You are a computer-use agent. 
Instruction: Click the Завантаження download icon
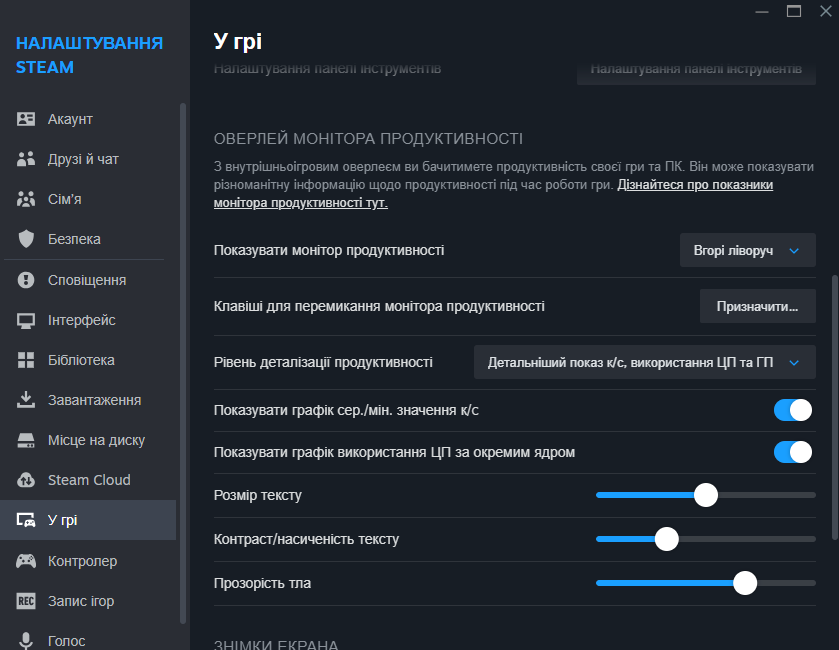pyautogui.click(x=27, y=400)
